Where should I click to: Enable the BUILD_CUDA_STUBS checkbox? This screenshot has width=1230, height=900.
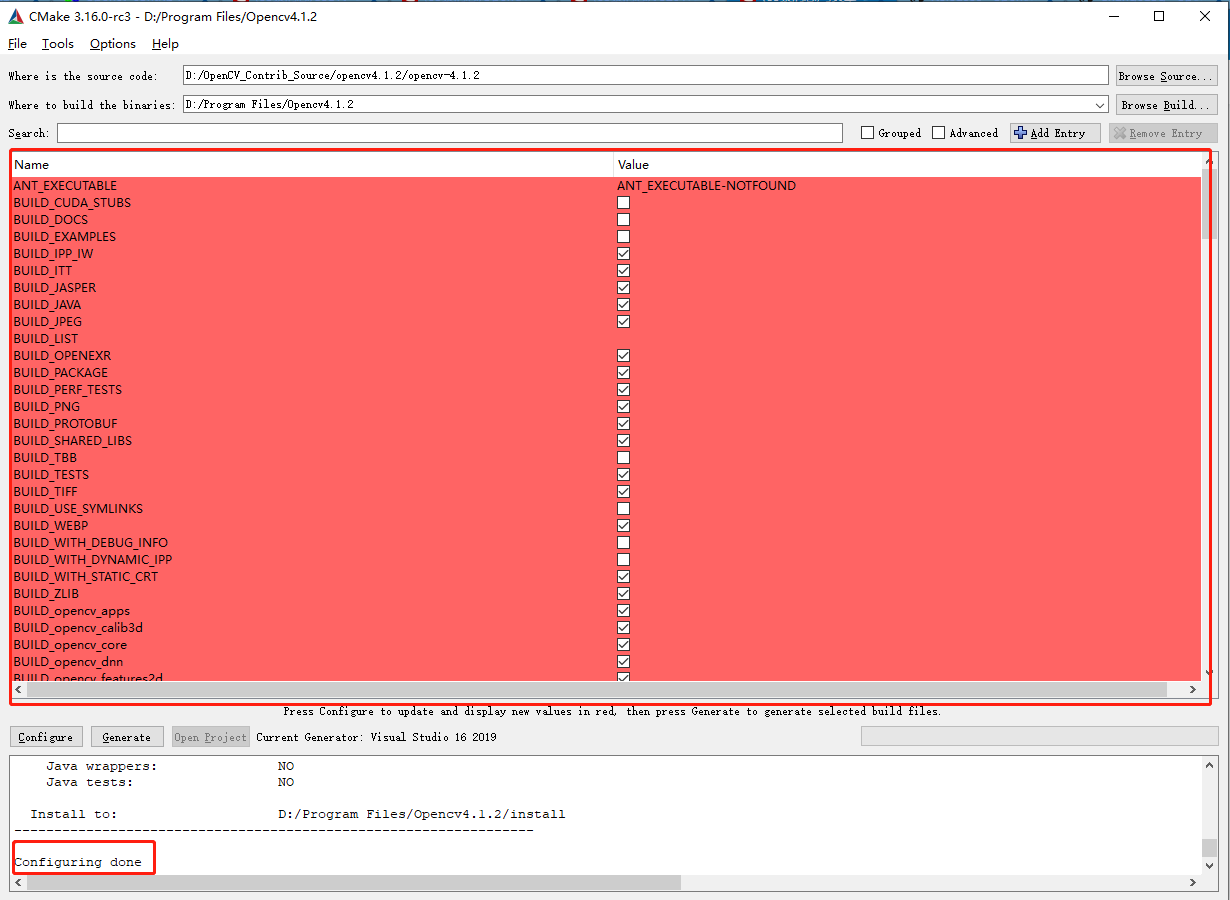point(623,202)
